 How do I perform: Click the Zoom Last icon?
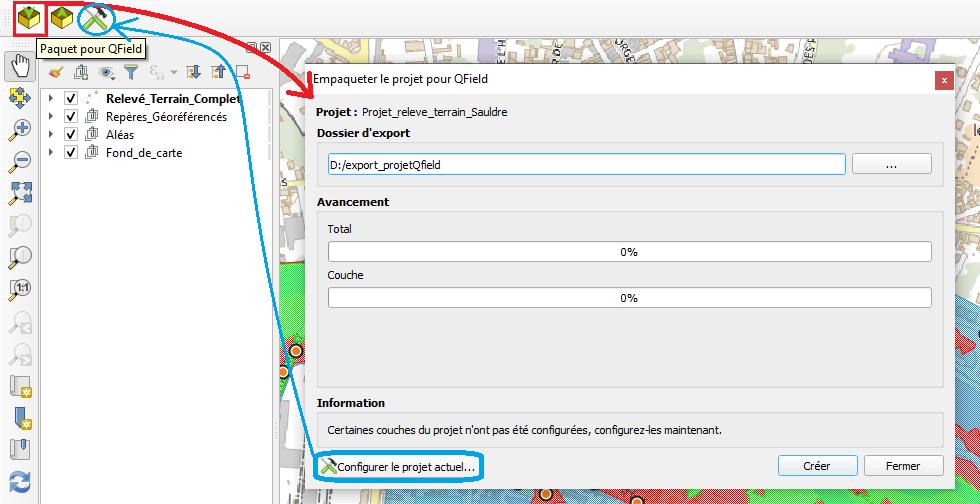(20, 321)
